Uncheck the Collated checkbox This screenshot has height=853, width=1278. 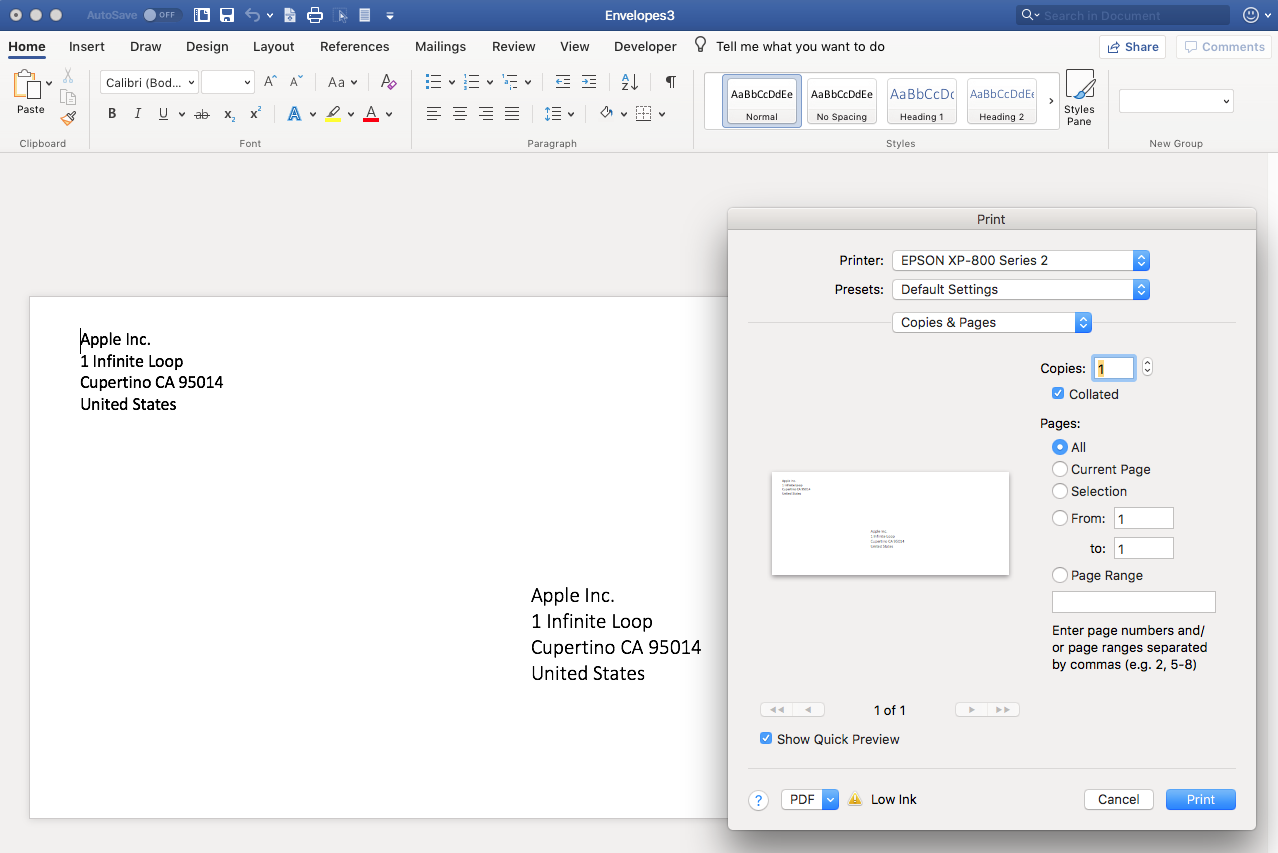1058,394
